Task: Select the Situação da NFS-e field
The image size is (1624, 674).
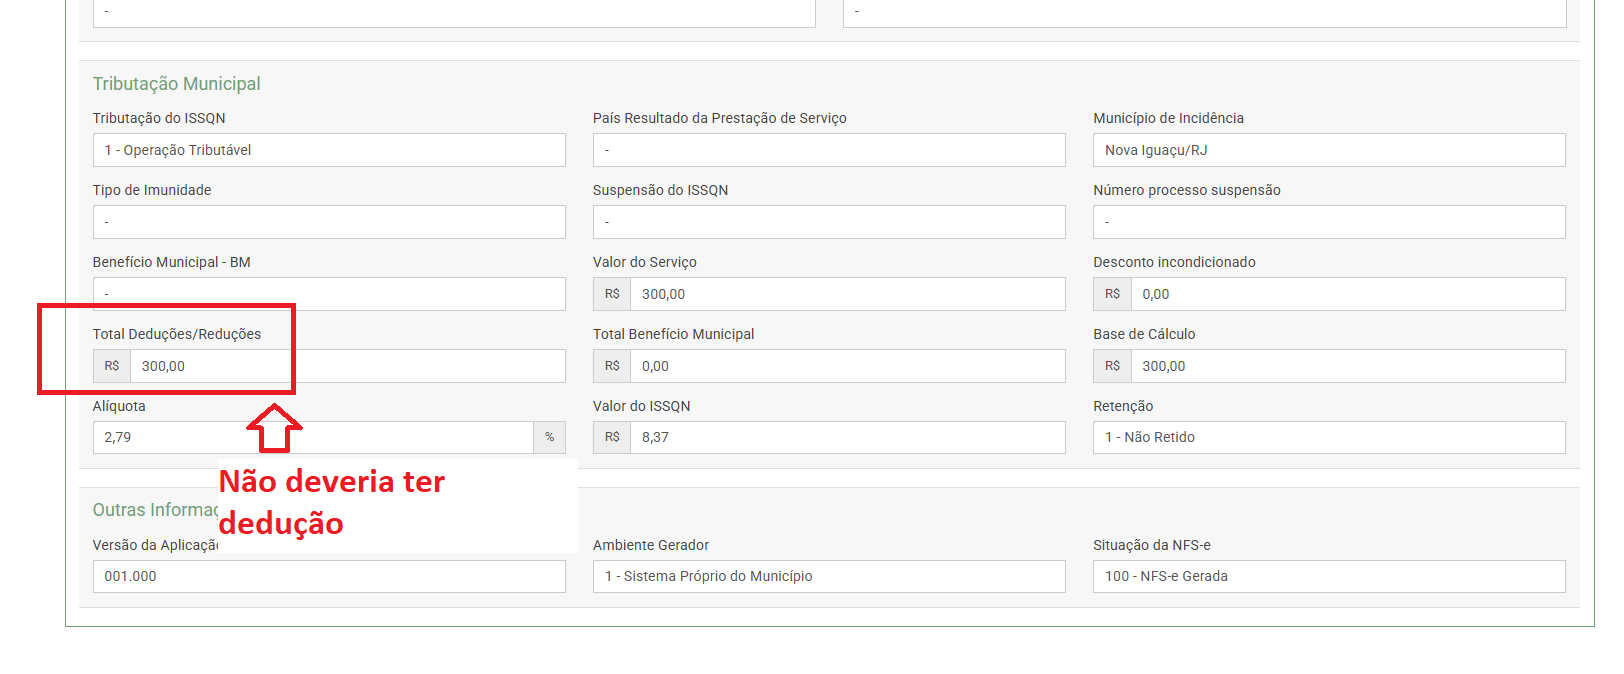Action: [1329, 576]
